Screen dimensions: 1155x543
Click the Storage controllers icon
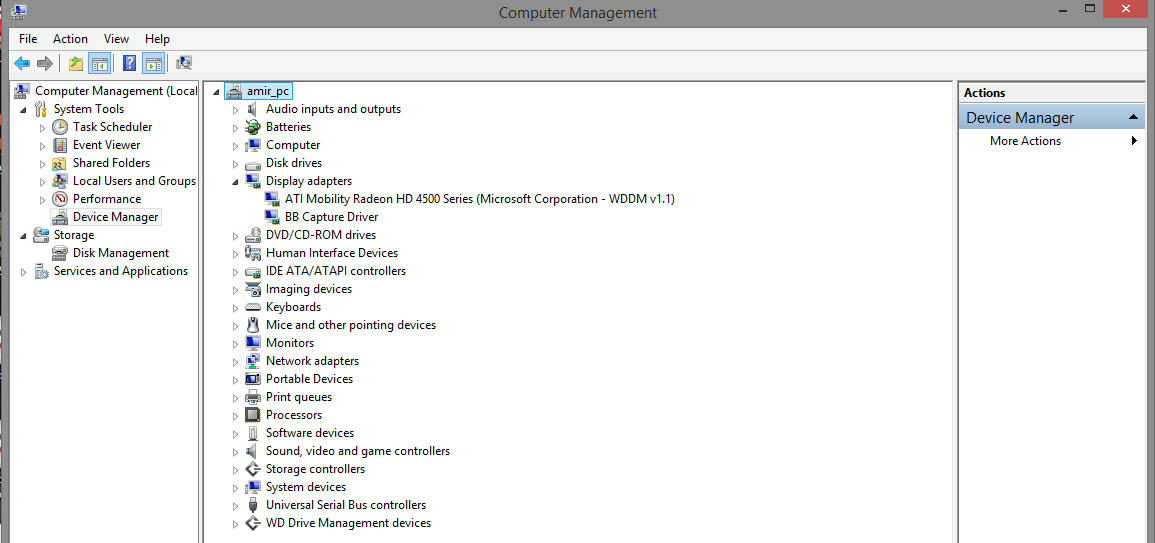(253, 469)
